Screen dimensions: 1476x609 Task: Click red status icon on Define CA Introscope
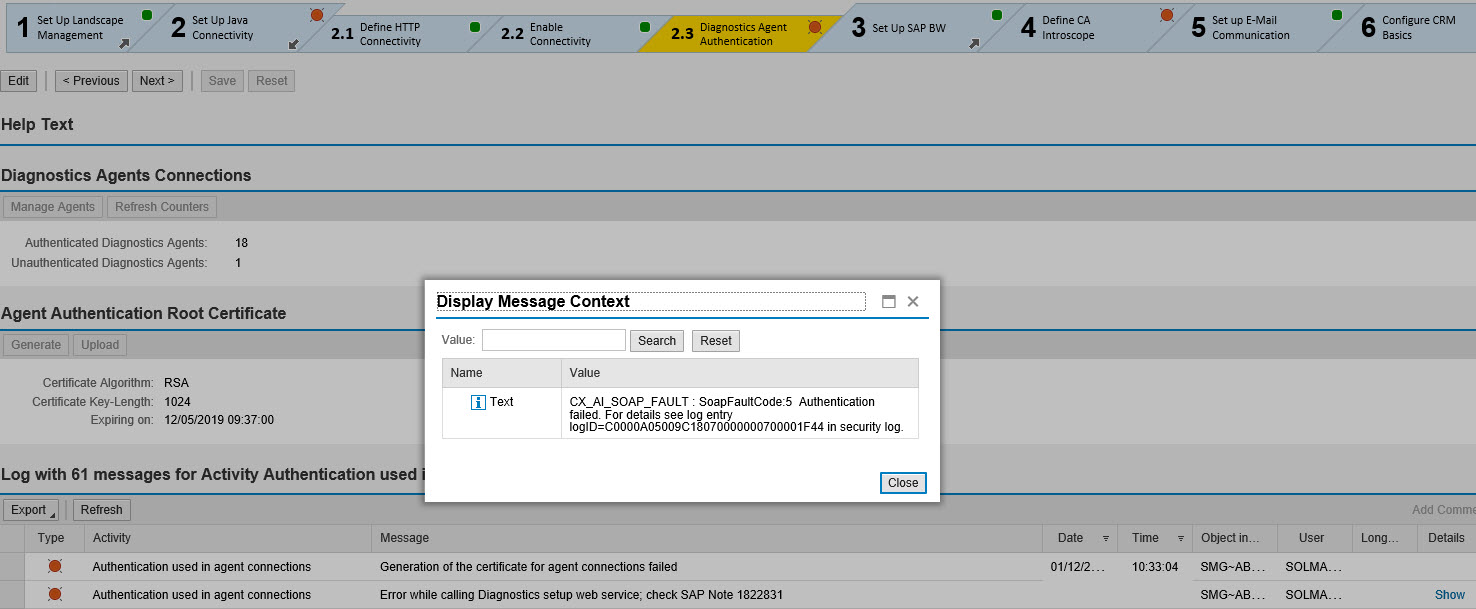click(x=1167, y=15)
